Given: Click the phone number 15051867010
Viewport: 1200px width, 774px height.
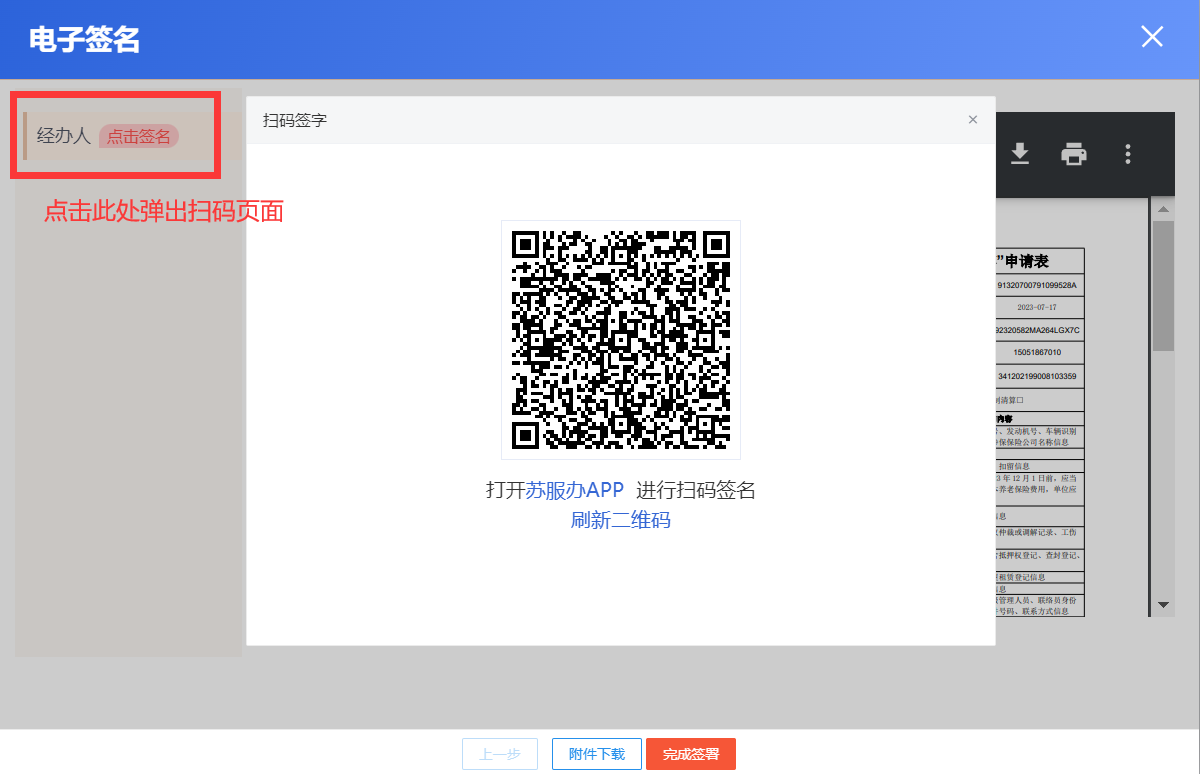Looking at the screenshot, I should tap(1037, 353).
